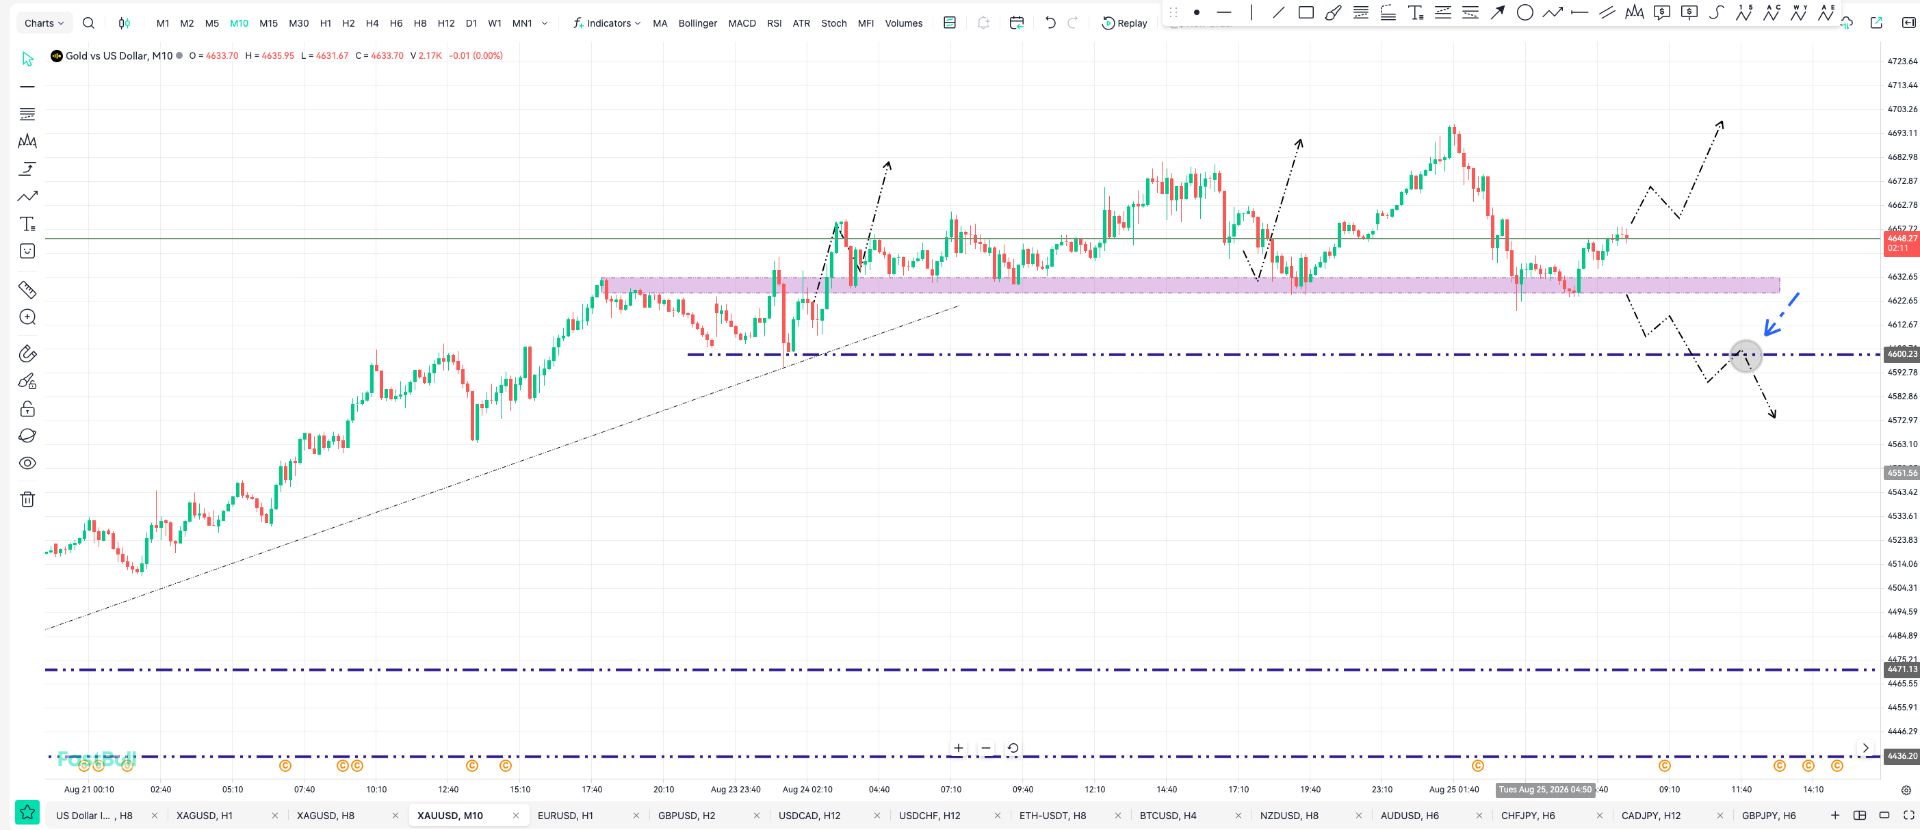Open the chart template layout icon
This screenshot has height=830, width=1920.
tap(949, 23)
